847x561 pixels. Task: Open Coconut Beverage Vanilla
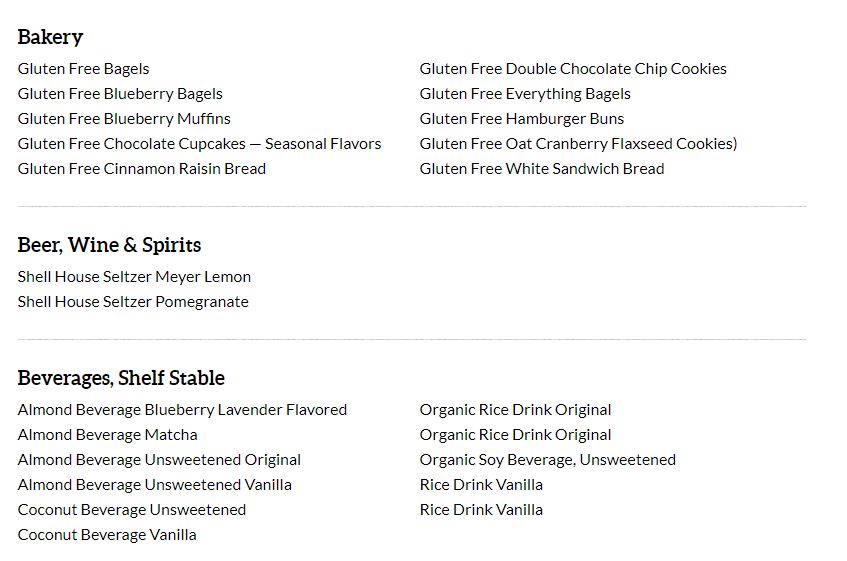[x=107, y=535]
